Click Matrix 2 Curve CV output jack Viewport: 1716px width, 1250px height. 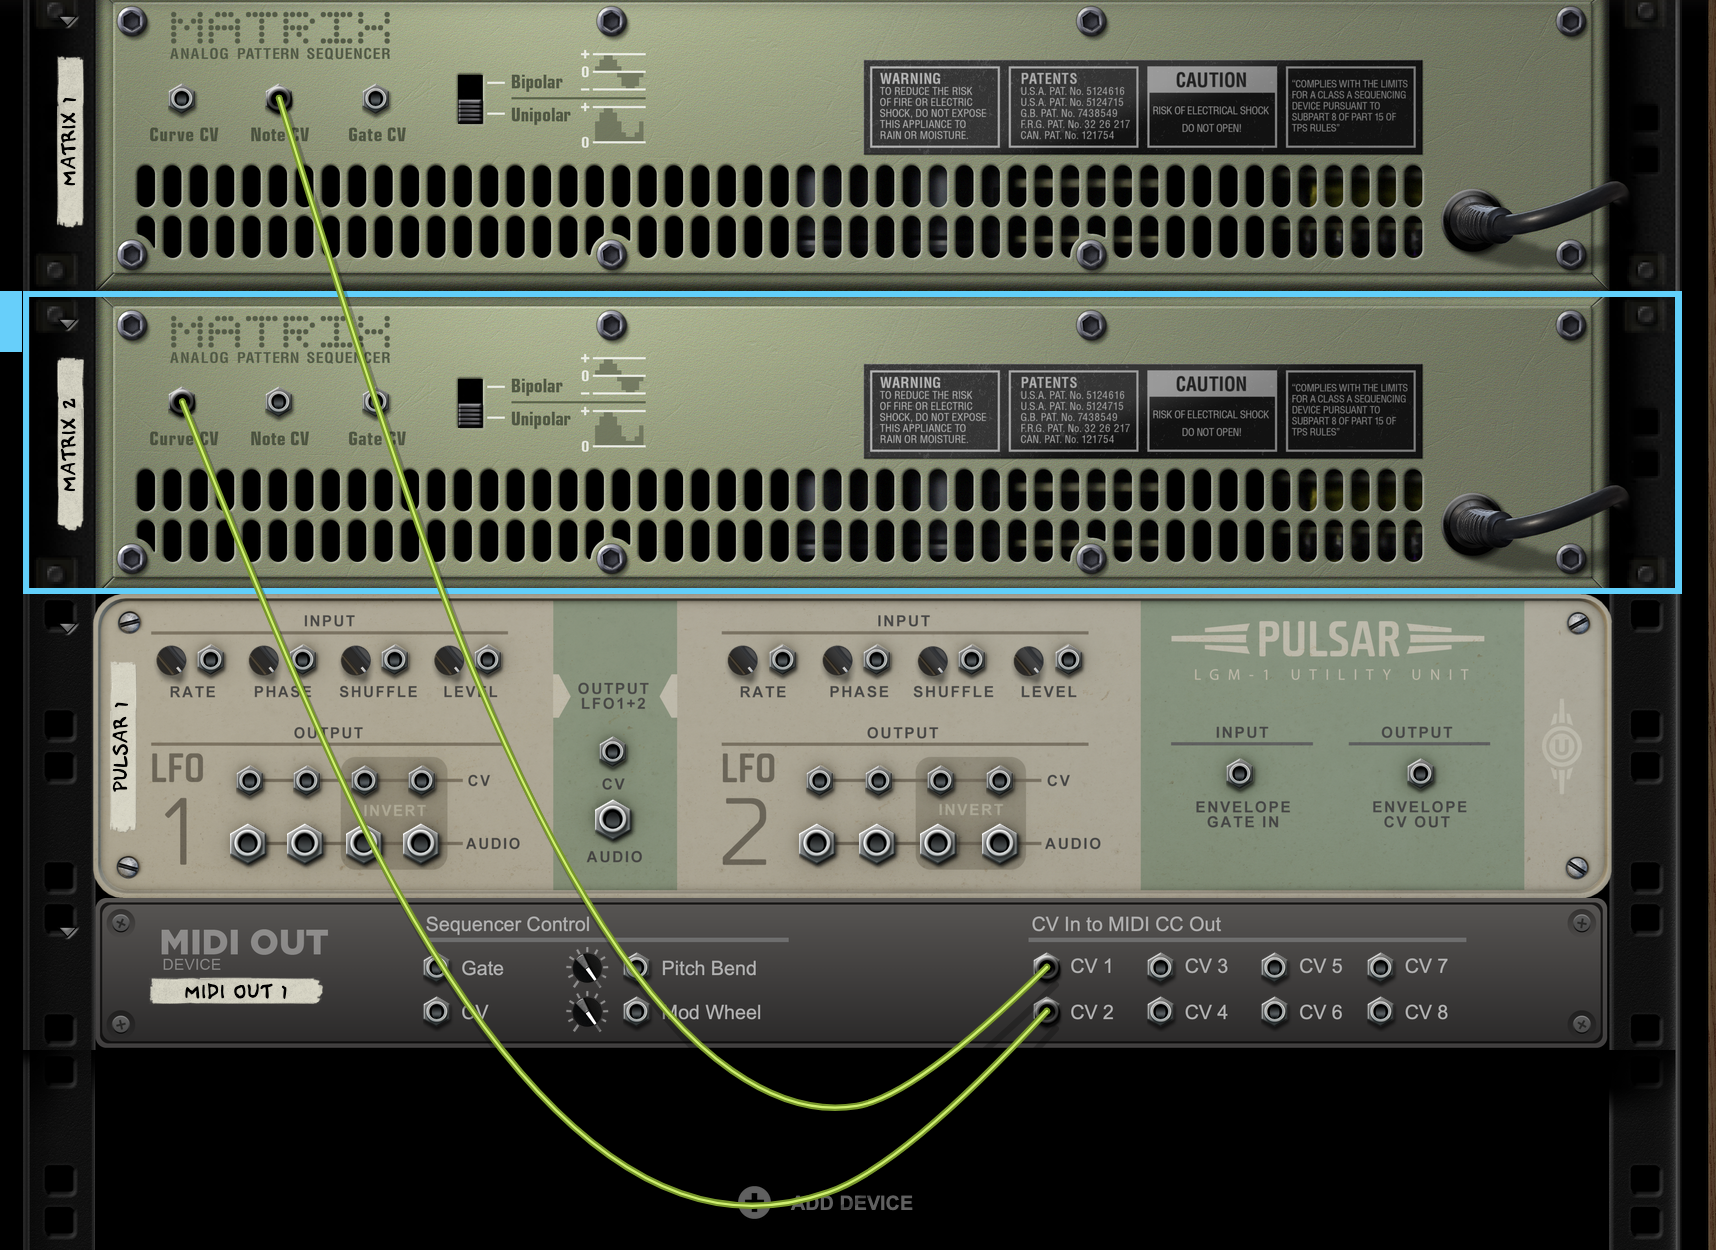tap(182, 403)
